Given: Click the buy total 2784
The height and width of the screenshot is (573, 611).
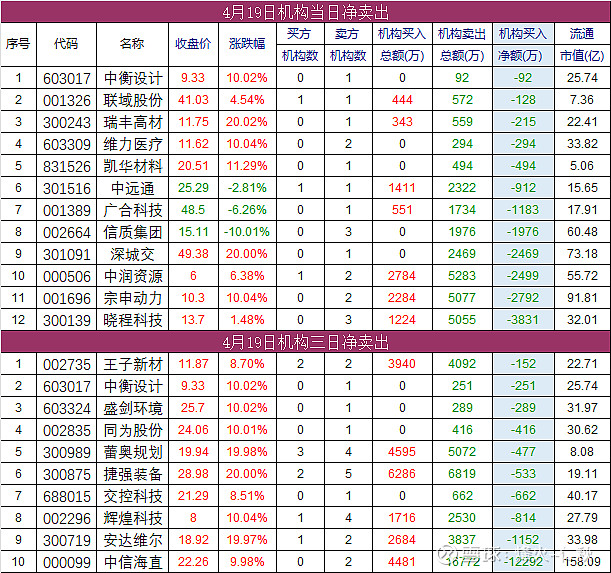Looking at the screenshot, I should [402, 276].
